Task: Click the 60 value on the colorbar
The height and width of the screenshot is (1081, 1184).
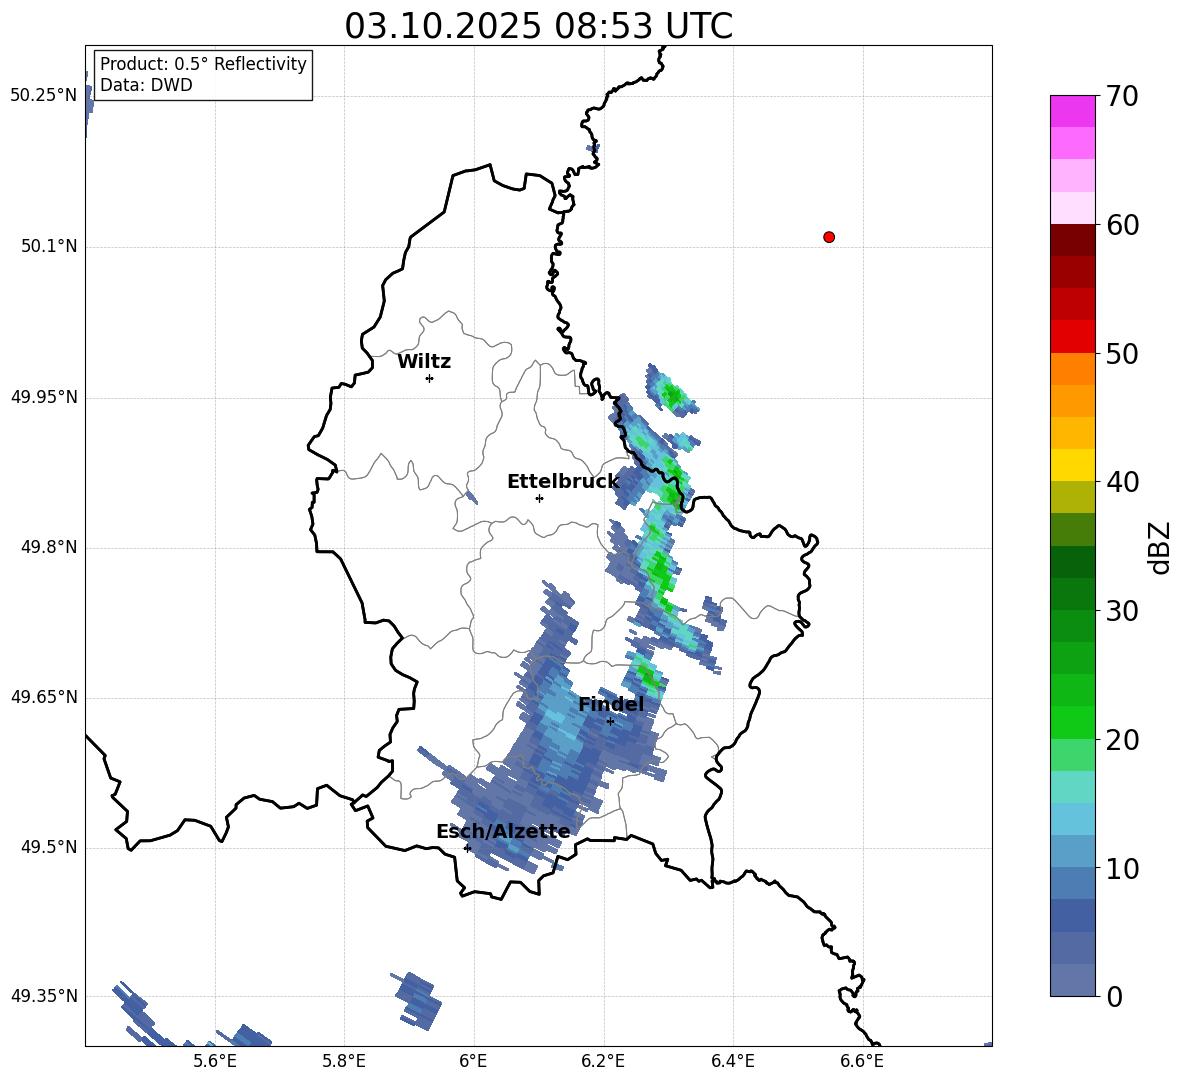Action: [1122, 225]
